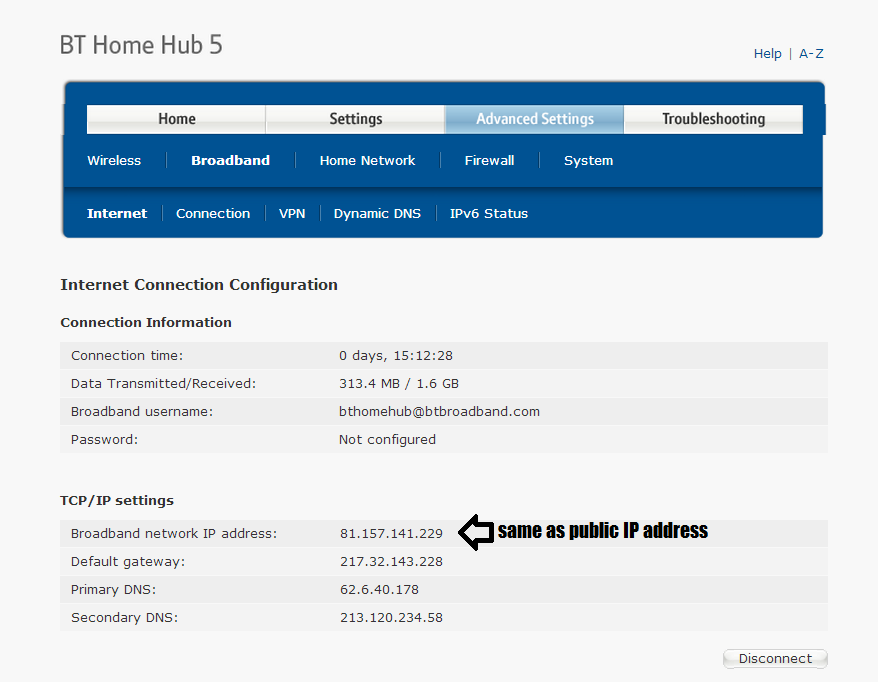Open the Home tab
Image resolution: width=878 pixels, height=682 pixels.
click(x=176, y=119)
